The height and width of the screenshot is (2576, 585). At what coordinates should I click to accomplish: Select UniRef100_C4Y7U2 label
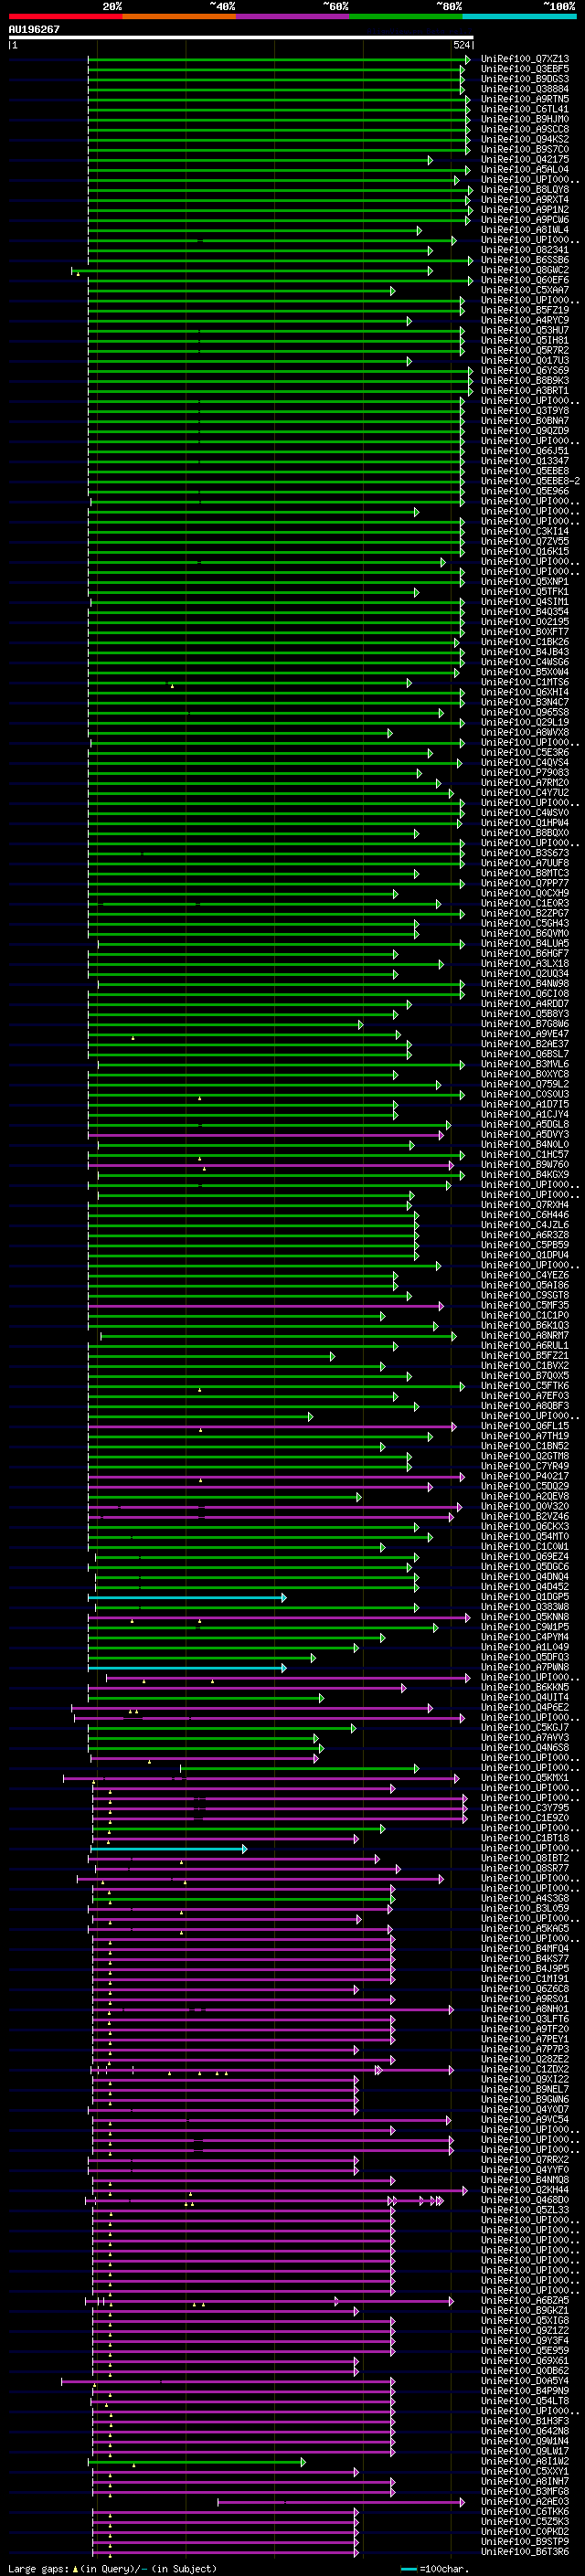525,792
